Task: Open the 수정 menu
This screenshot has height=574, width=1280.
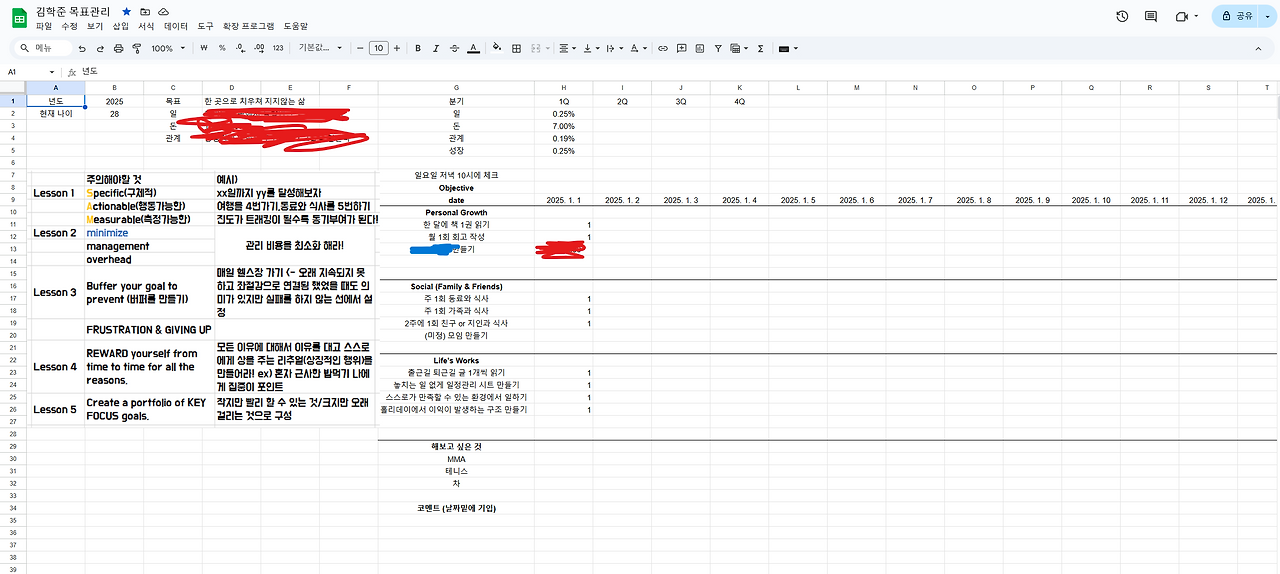Action: [x=70, y=26]
